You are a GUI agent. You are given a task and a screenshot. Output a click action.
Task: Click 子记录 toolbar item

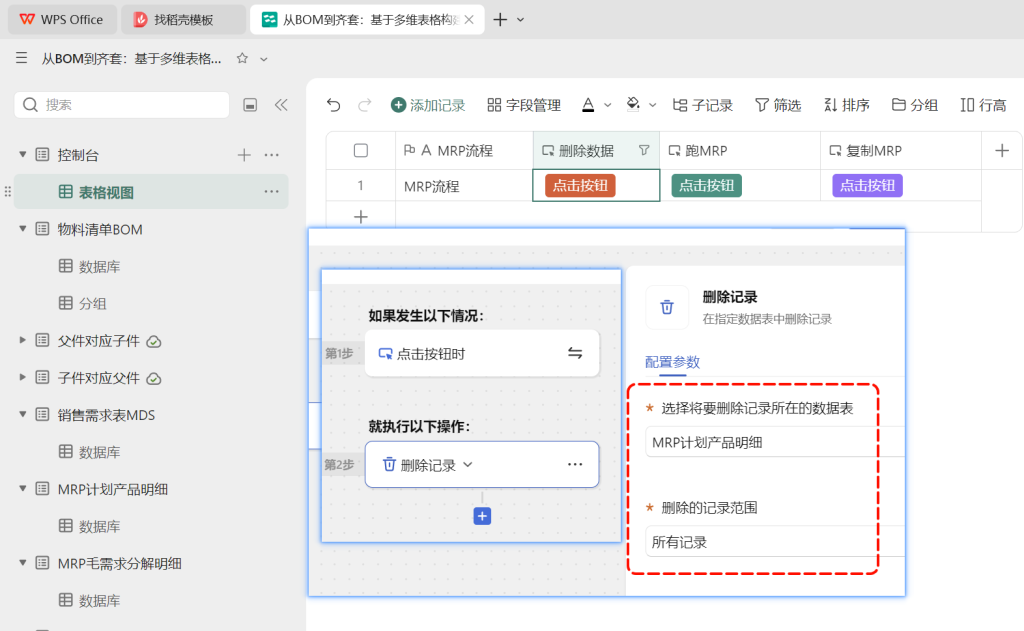[703, 105]
